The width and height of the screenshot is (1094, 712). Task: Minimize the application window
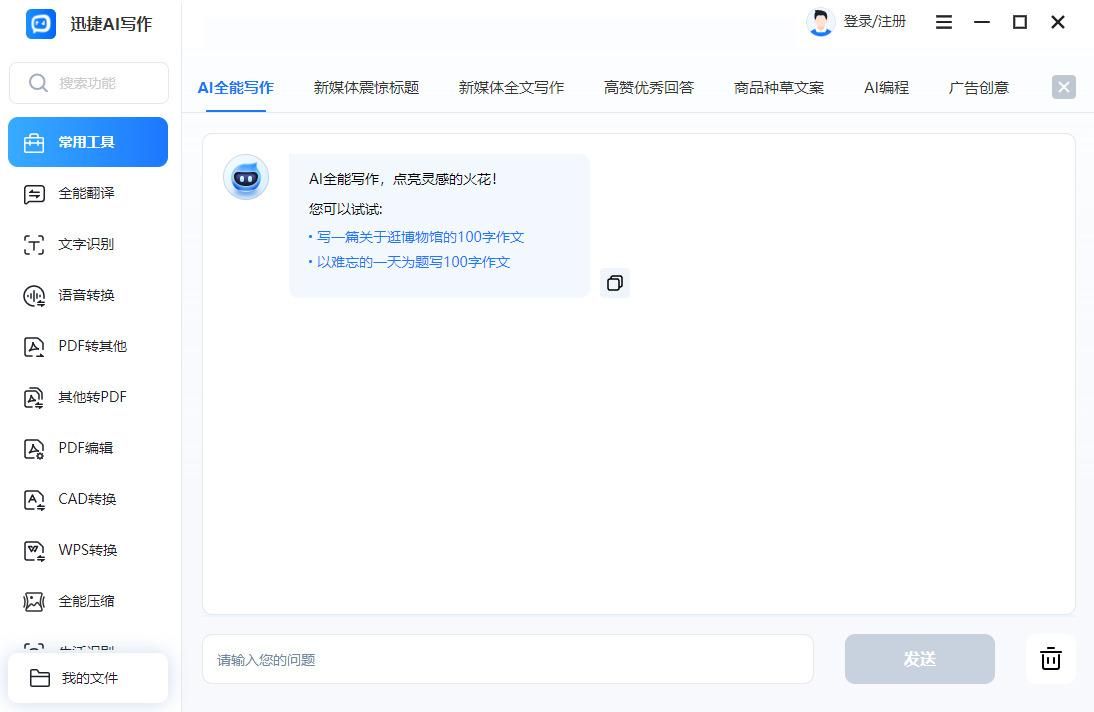[982, 22]
